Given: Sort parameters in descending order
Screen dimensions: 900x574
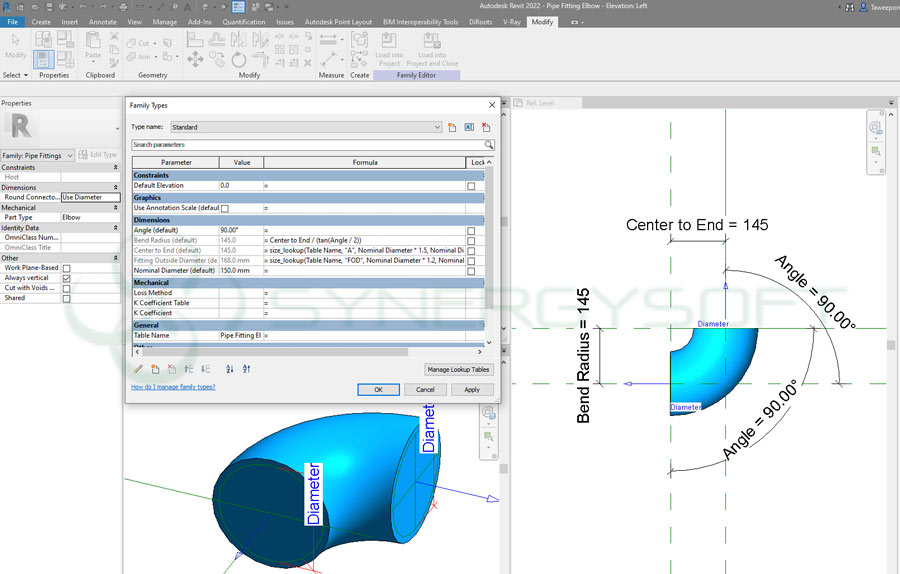Looking at the screenshot, I should coord(246,369).
